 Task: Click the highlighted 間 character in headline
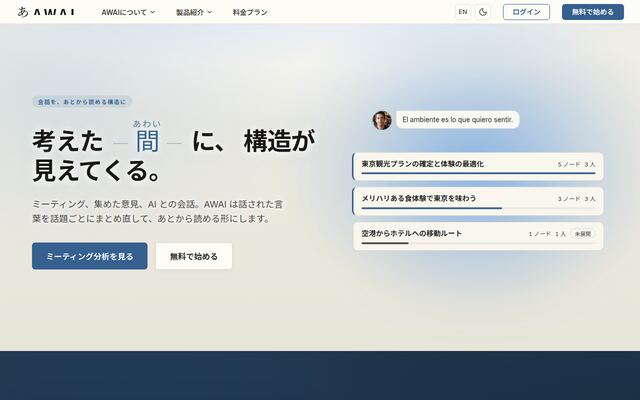[147, 141]
